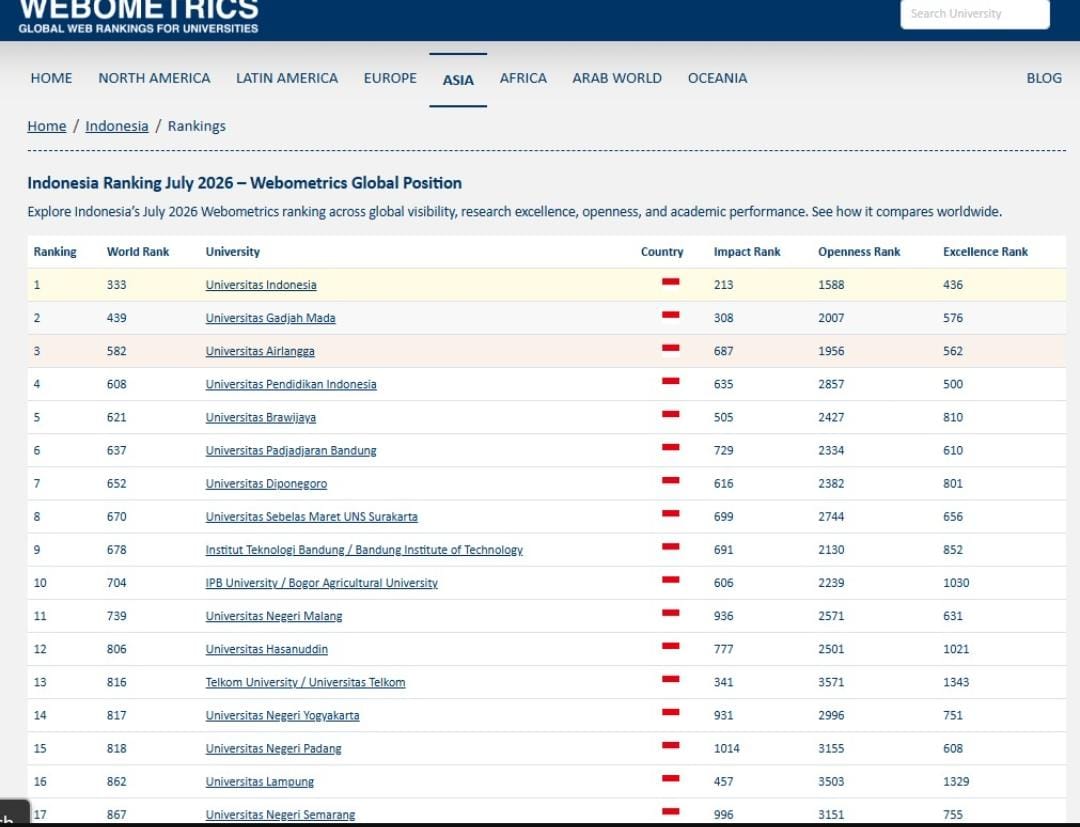1080x827 pixels.
Task: Open Institut Teknologi Bandung link
Action: 364,549
